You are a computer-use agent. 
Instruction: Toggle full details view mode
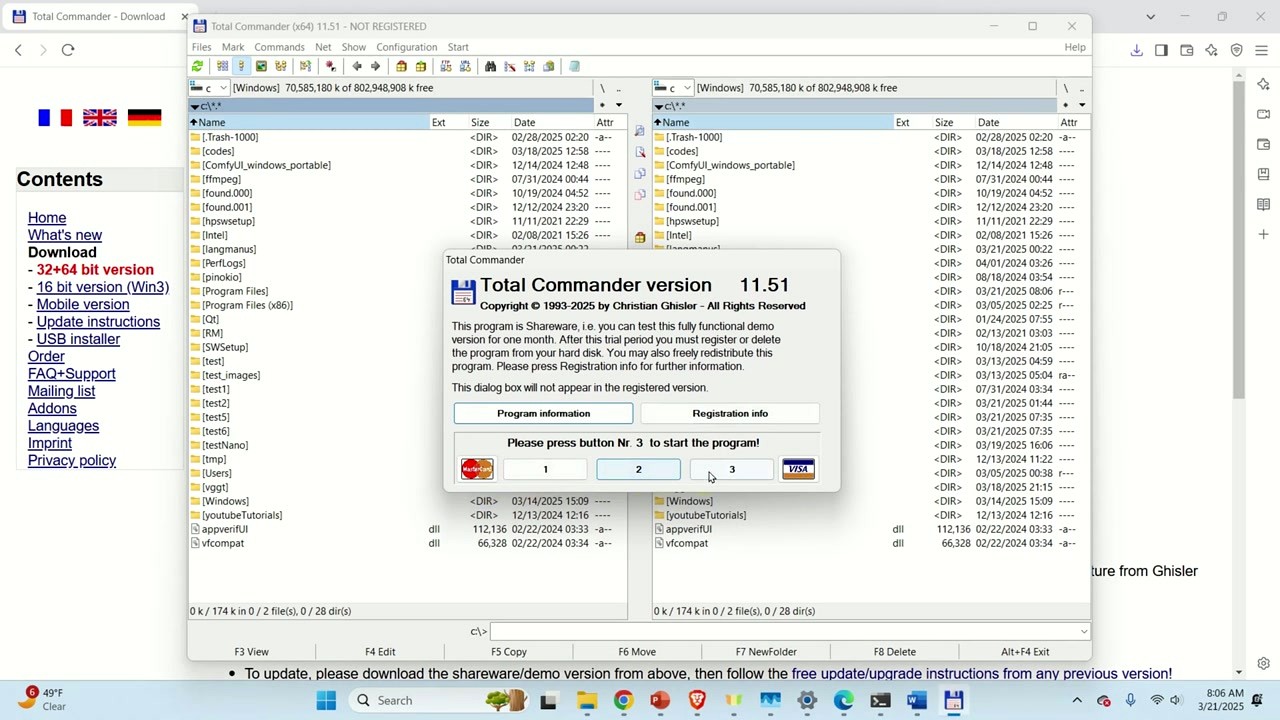pos(240,66)
